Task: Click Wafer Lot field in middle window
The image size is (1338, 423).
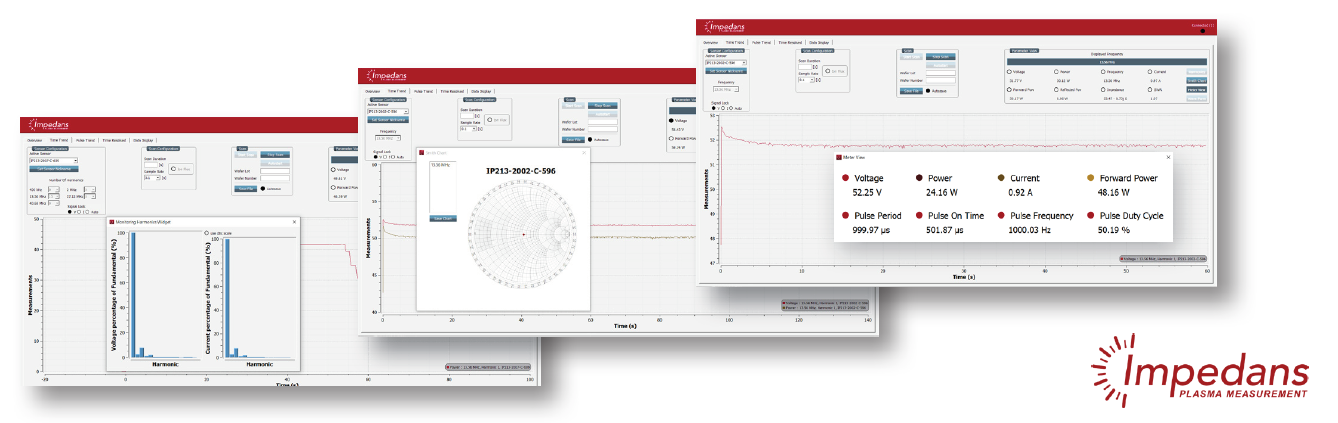Action: click(602, 122)
